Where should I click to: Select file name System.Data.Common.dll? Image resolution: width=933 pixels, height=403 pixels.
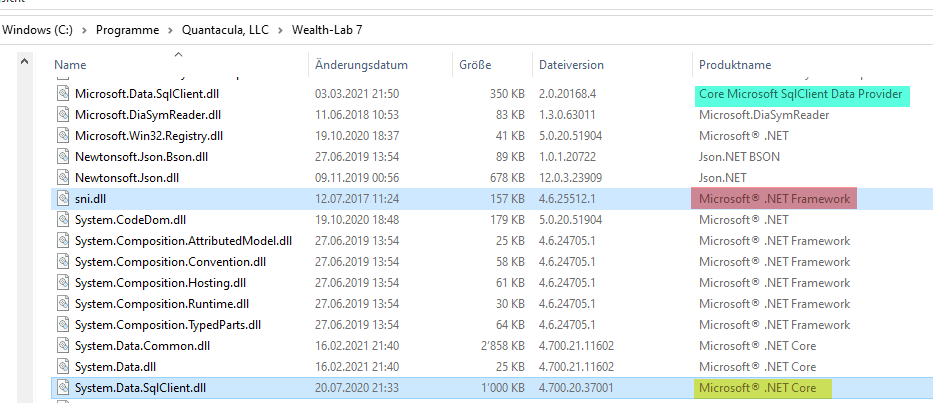point(142,345)
